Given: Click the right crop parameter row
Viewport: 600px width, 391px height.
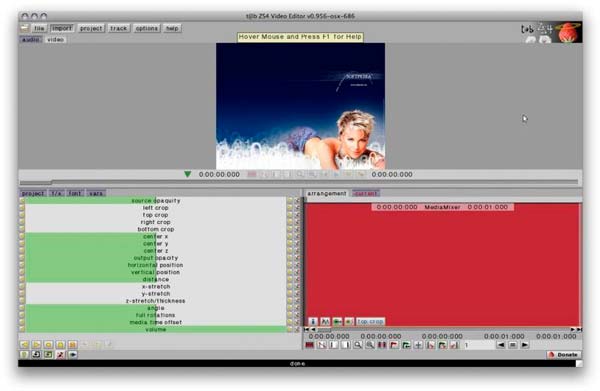Looking at the screenshot, I should pos(156,222).
